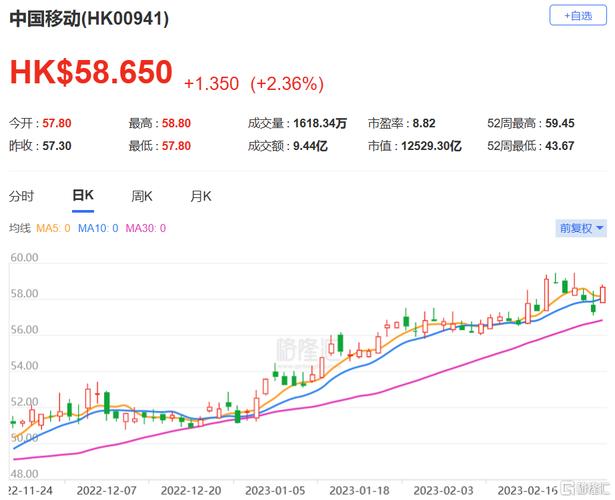Switch to the 分时 intraday tab
The image size is (615, 500).
tap(22, 196)
